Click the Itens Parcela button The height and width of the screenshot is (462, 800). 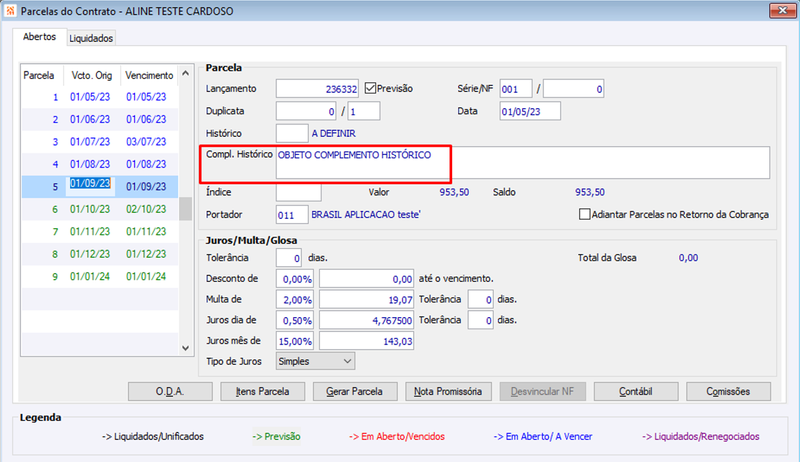point(262,392)
